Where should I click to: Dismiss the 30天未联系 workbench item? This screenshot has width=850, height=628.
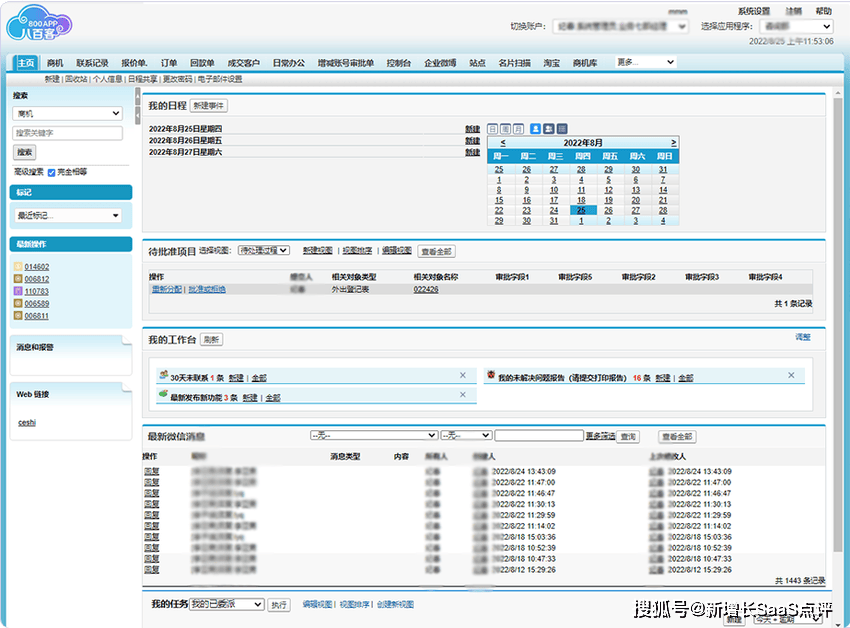462,375
